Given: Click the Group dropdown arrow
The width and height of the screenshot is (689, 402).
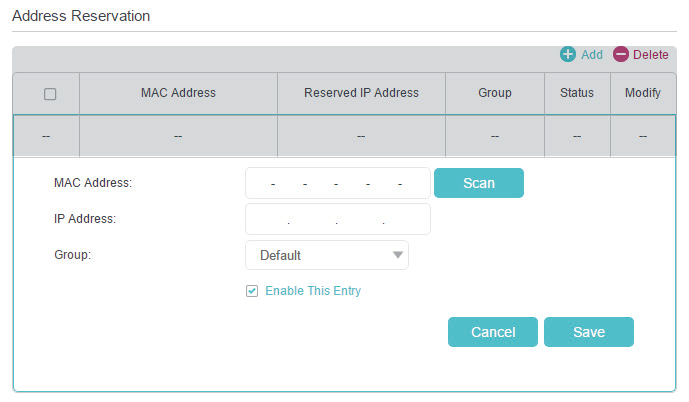Looking at the screenshot, I should click(398, 255).
